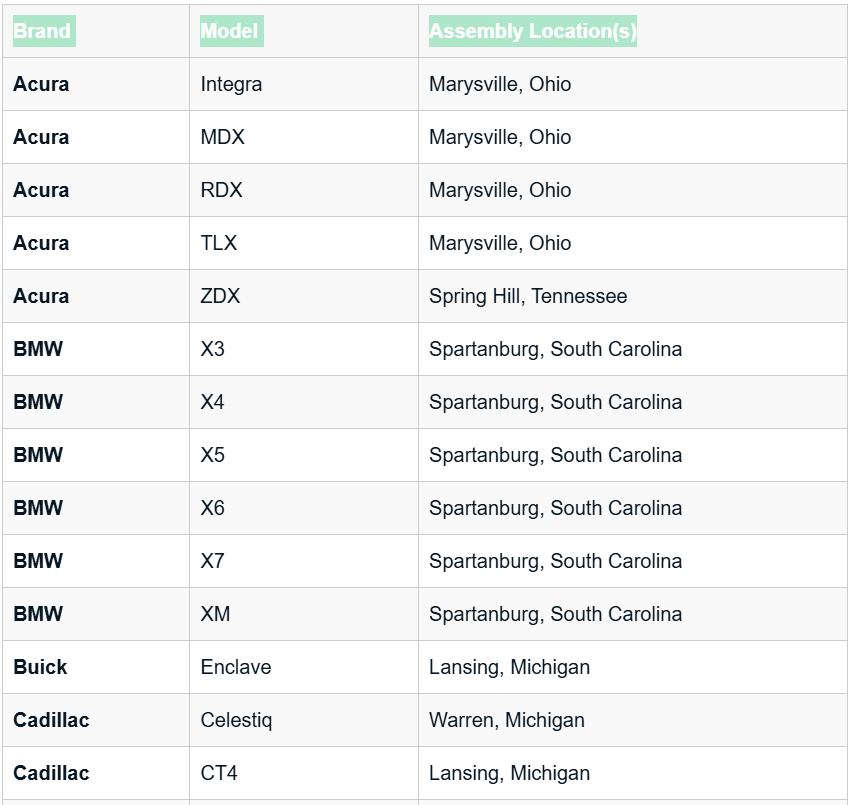Click the Brand column header
The image size is (854, 805).
[43, 31]
